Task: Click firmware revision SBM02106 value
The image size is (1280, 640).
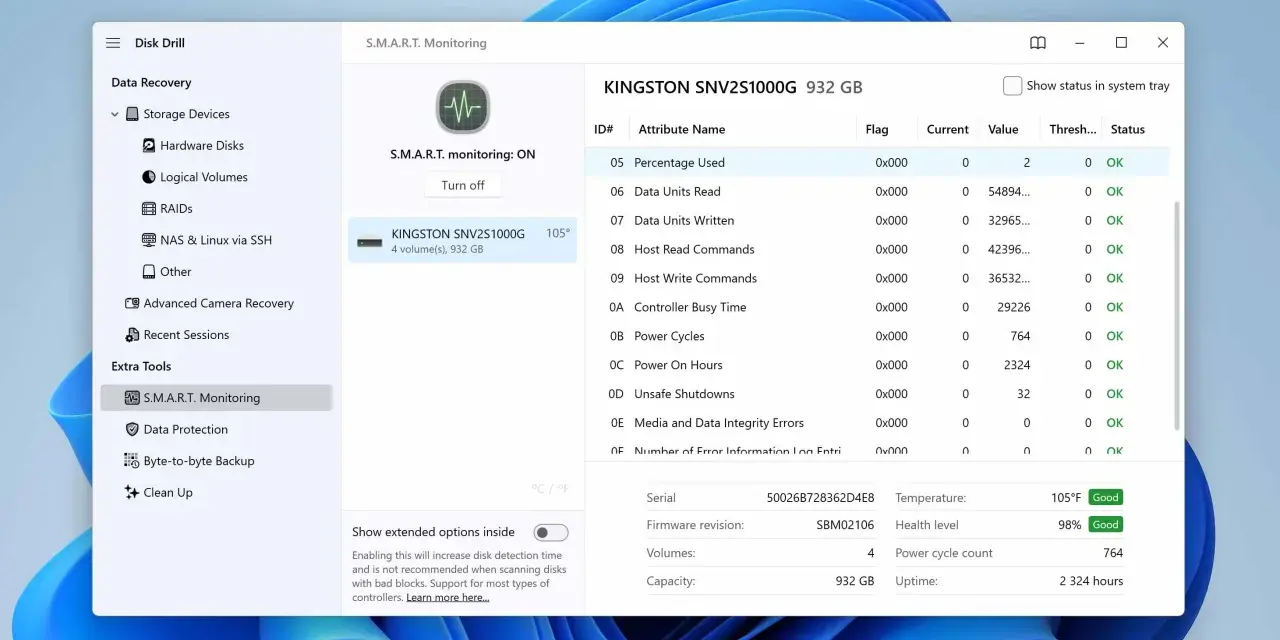Action: click(845, 525)
